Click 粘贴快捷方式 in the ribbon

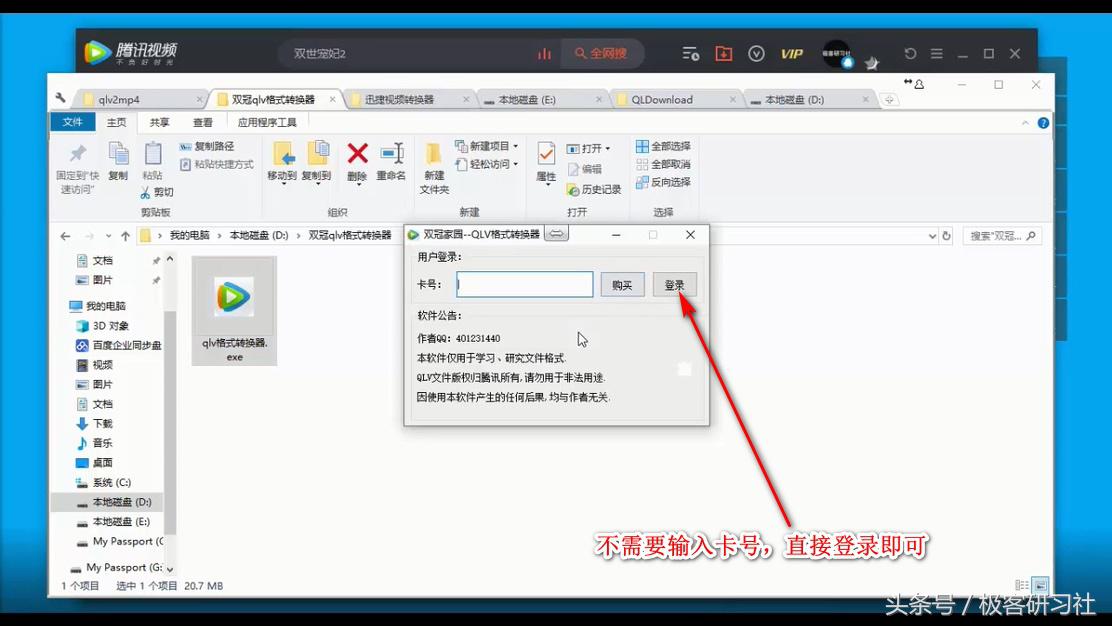(216, 164)
